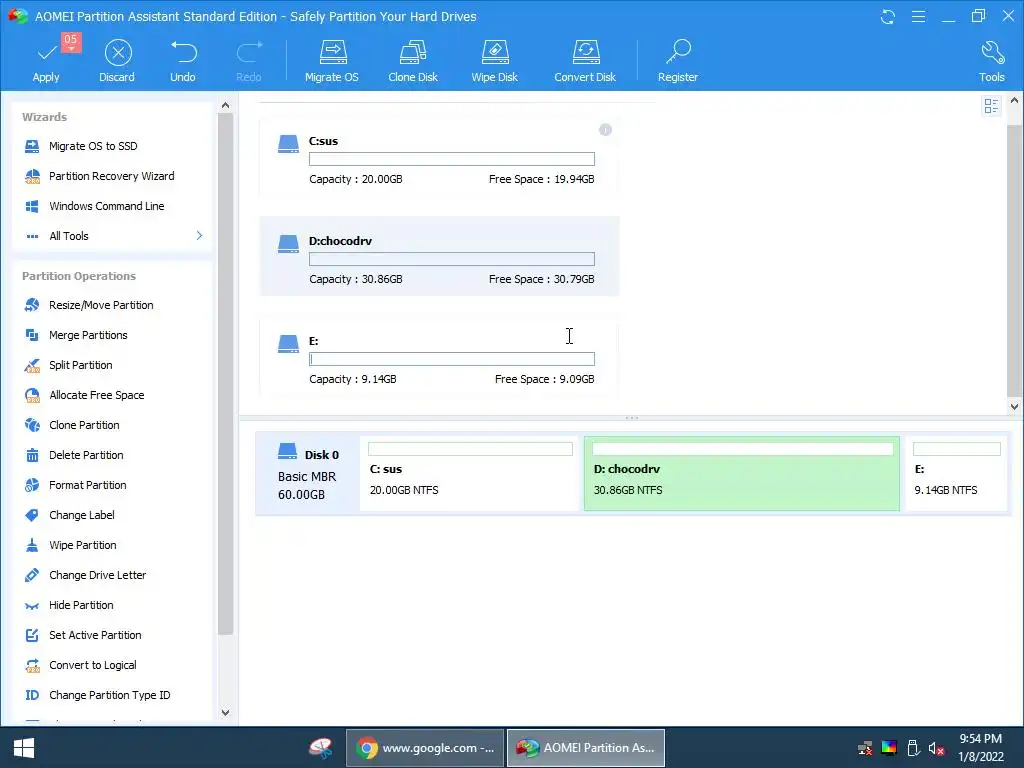Image resolution: width=1024 pixels, height=768 pixels.
Task: Click AOMEI Partition Assistant taskbar button
Action: coord(586,748)
